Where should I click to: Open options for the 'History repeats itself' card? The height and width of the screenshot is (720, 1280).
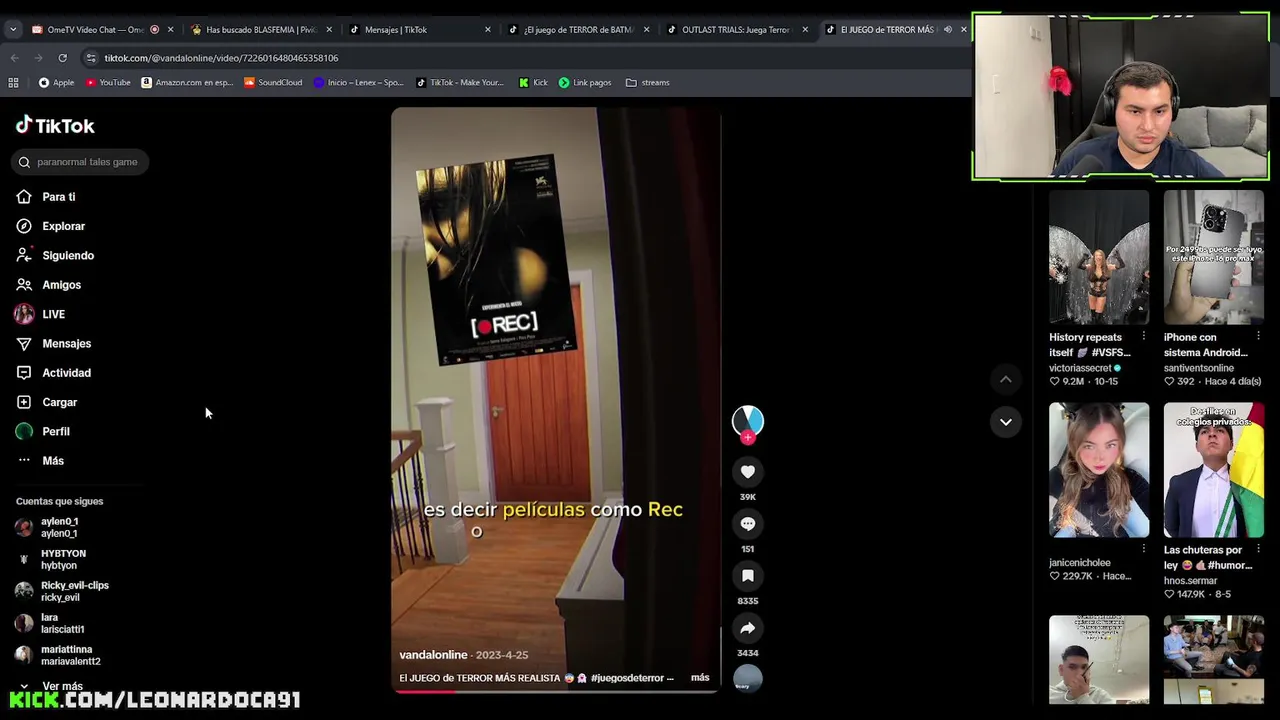coord(1144,336)
